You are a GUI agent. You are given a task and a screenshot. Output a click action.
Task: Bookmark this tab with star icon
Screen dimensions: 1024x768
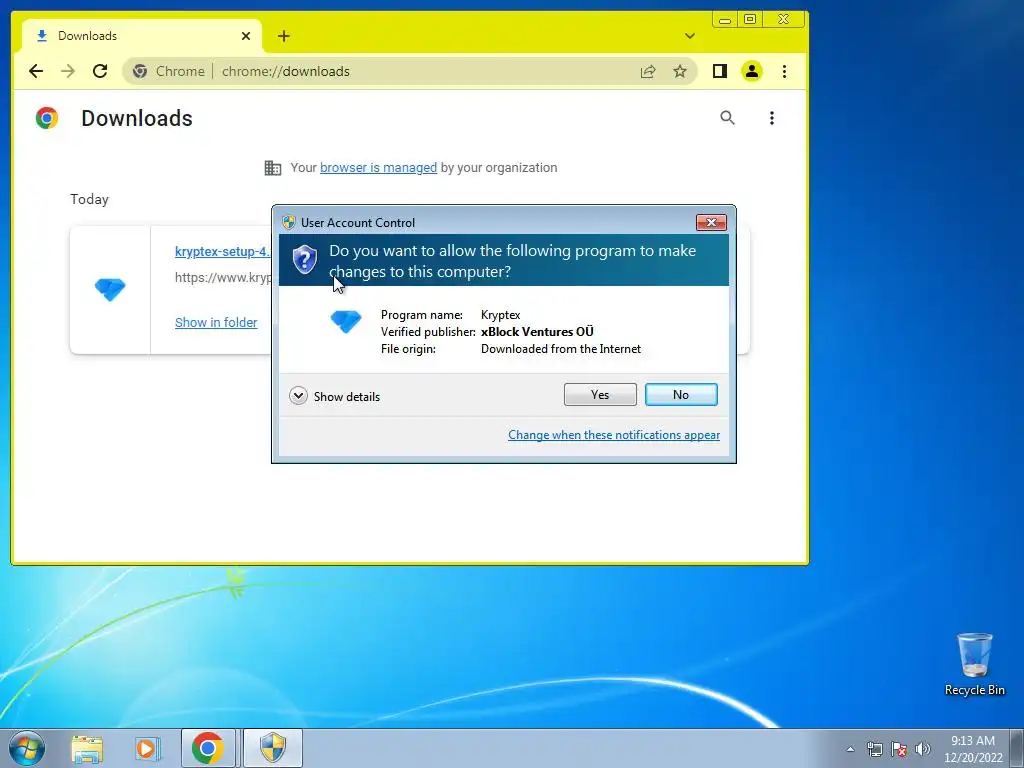point(680,71)
